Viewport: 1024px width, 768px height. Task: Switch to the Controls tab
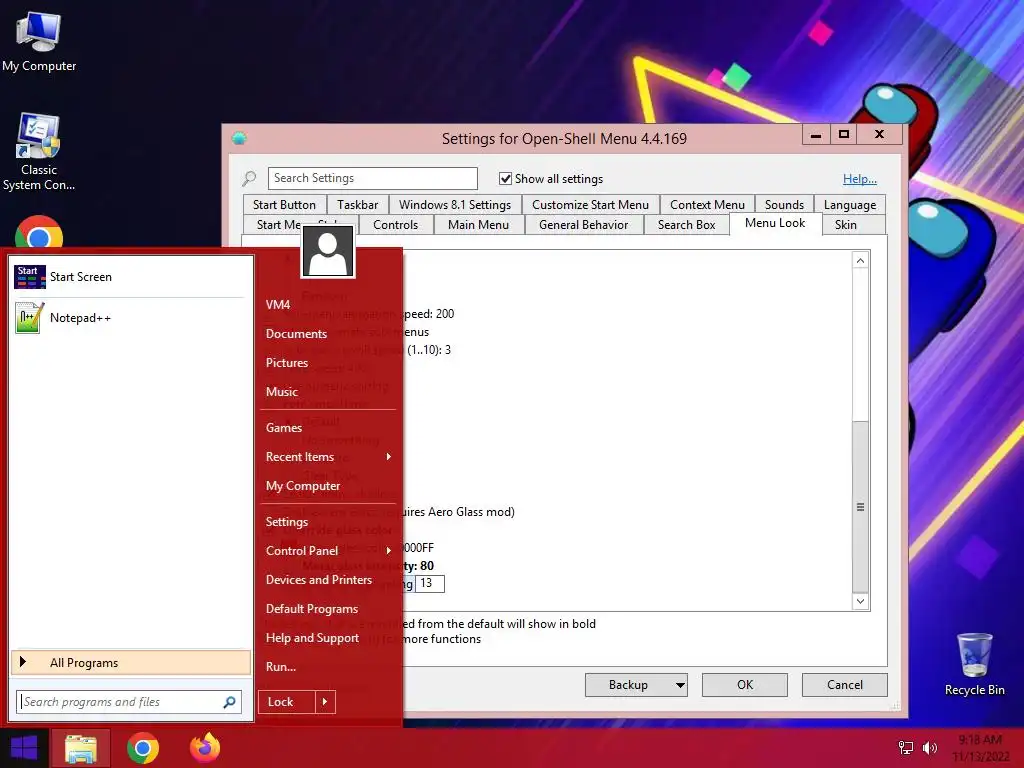point(395,225)
